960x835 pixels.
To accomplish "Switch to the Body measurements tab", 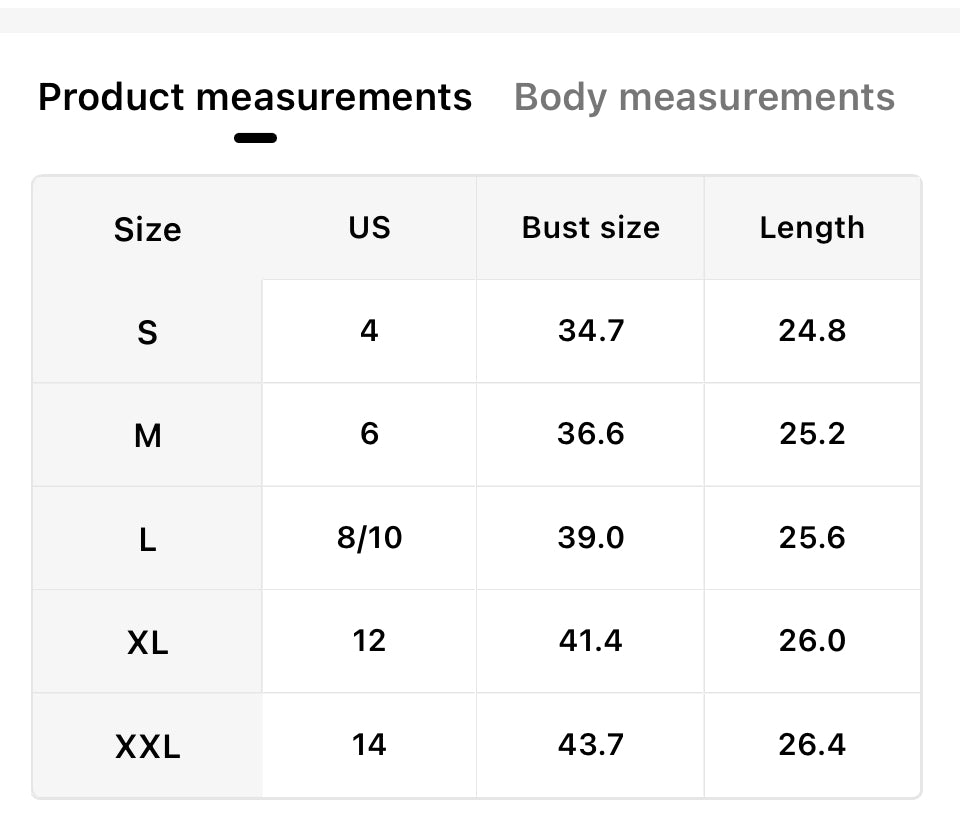I will (704, 98).
